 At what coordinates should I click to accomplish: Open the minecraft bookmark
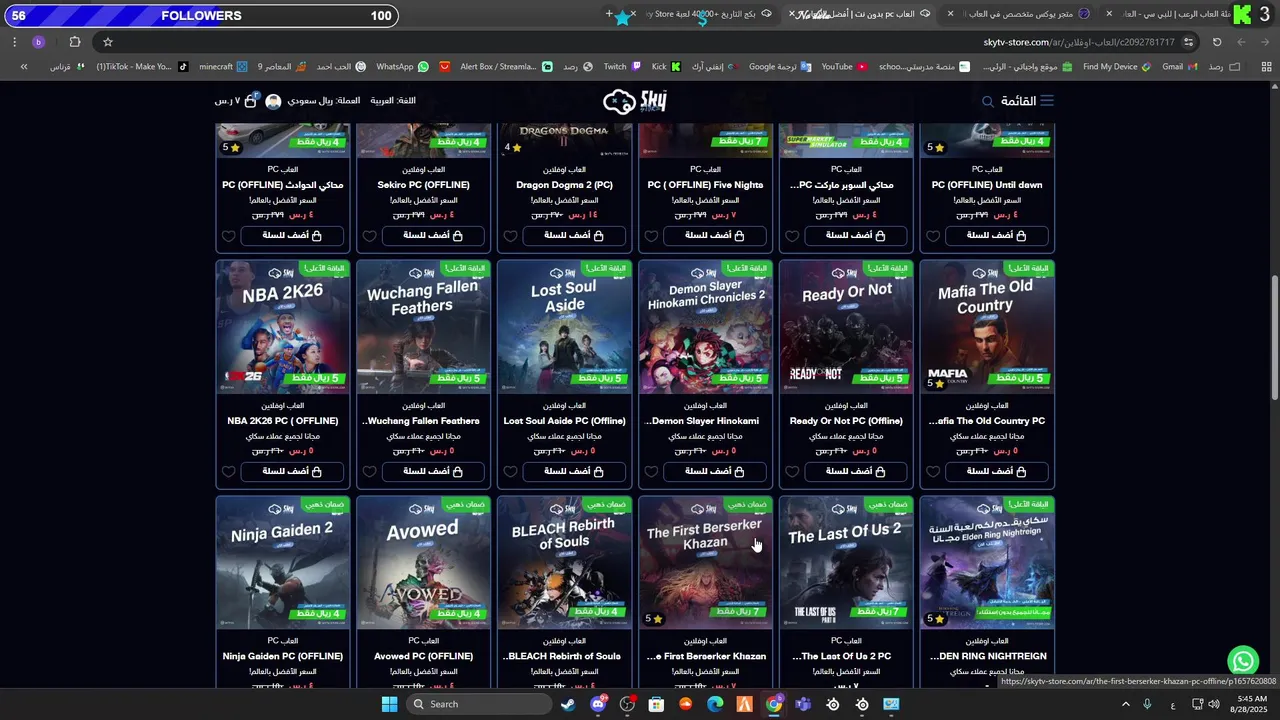click(x=223, y=67)
